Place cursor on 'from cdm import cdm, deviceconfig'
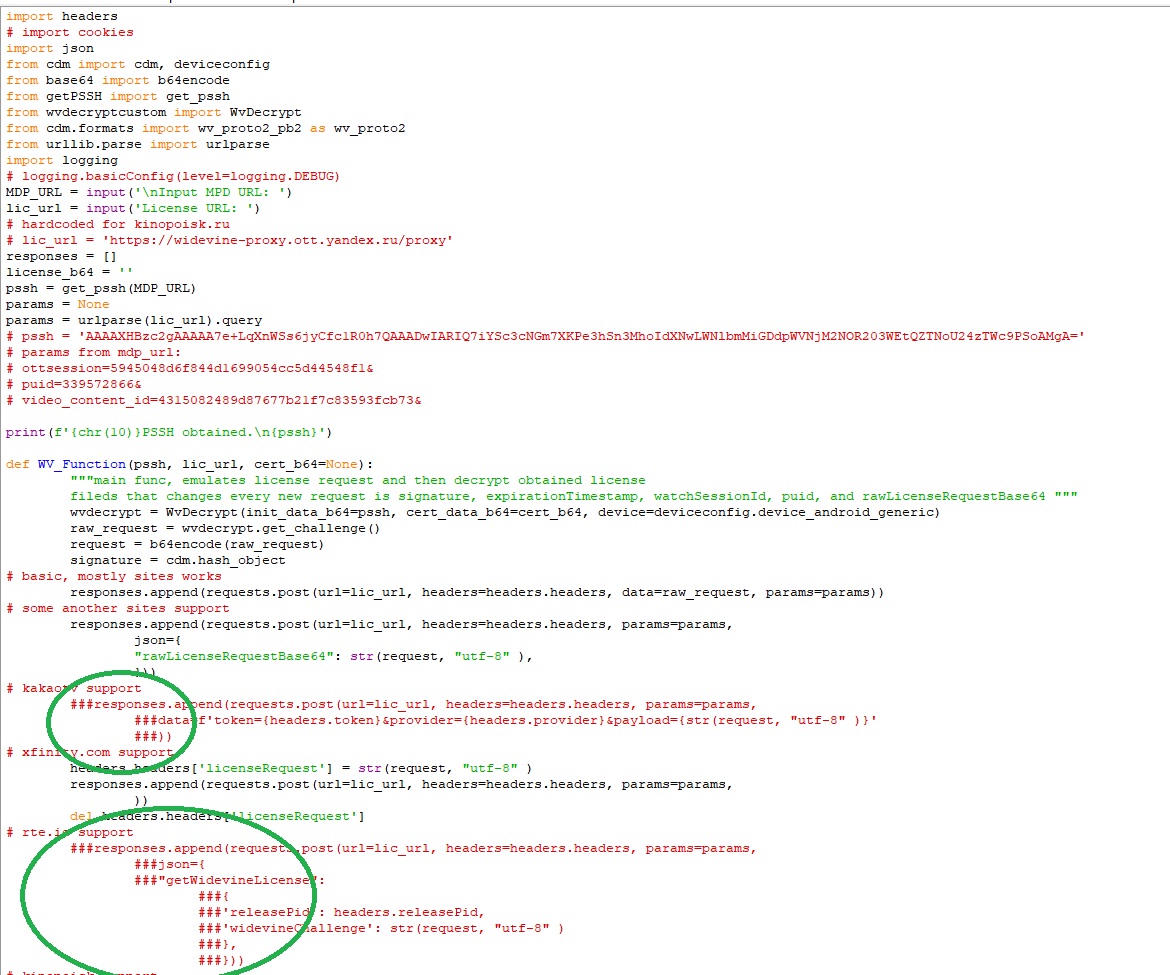This screenshot has height=975, width=1170. (x=138, y=65)
